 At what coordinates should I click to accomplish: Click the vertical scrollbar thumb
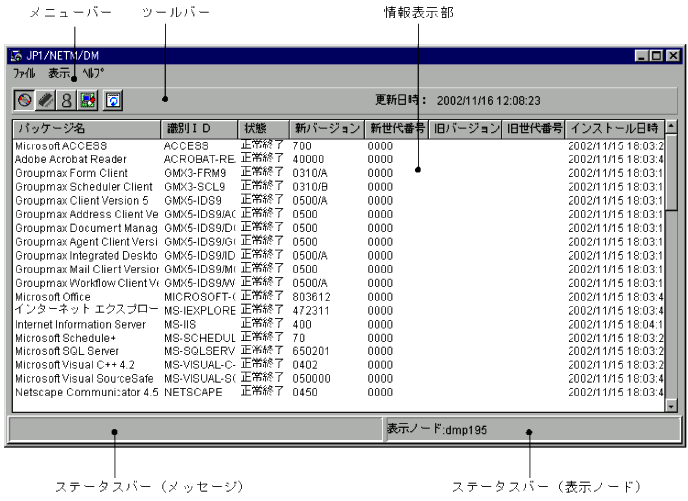[x=671, y=172]
